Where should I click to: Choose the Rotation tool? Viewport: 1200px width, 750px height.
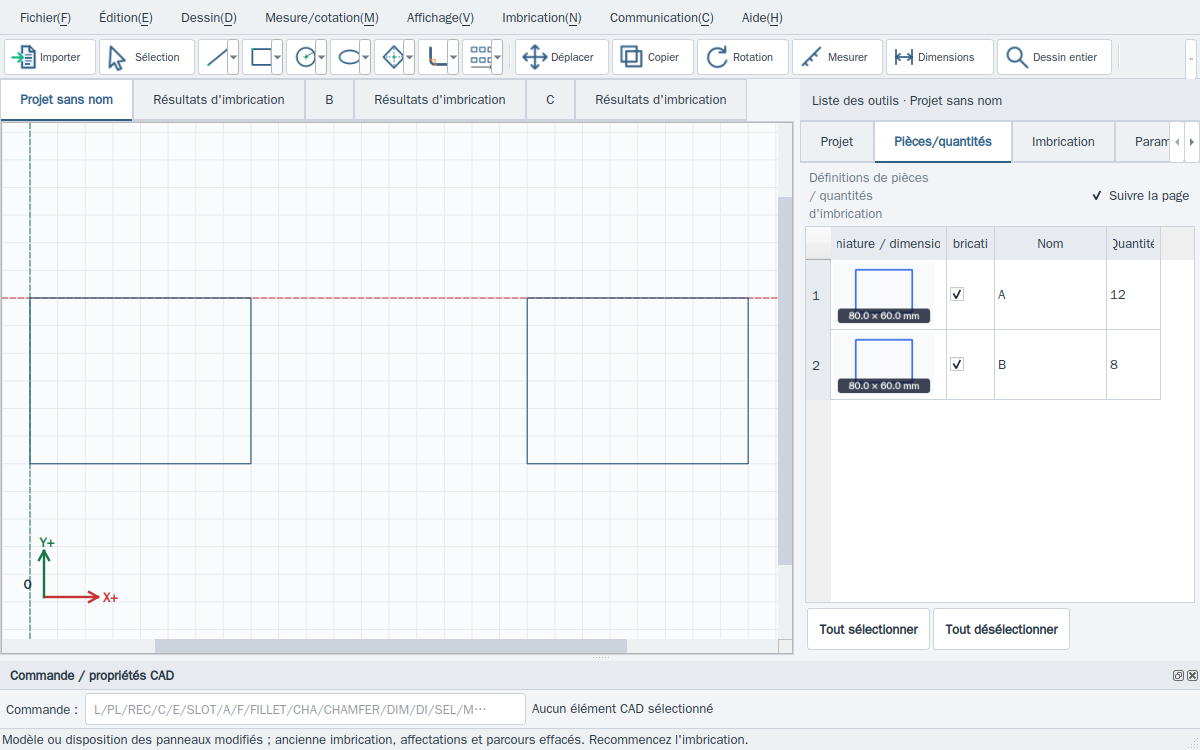743,57
